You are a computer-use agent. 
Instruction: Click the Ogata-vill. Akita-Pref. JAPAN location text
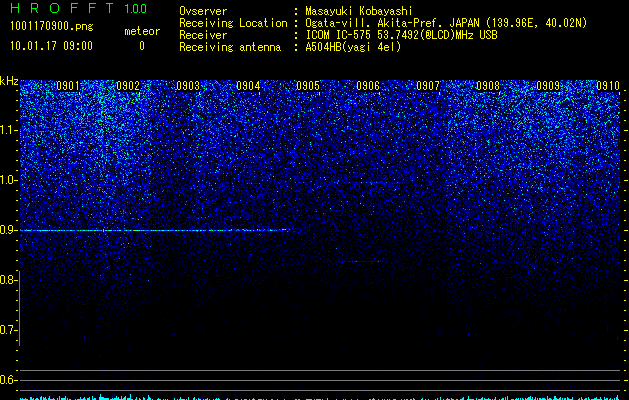(446, 23)
